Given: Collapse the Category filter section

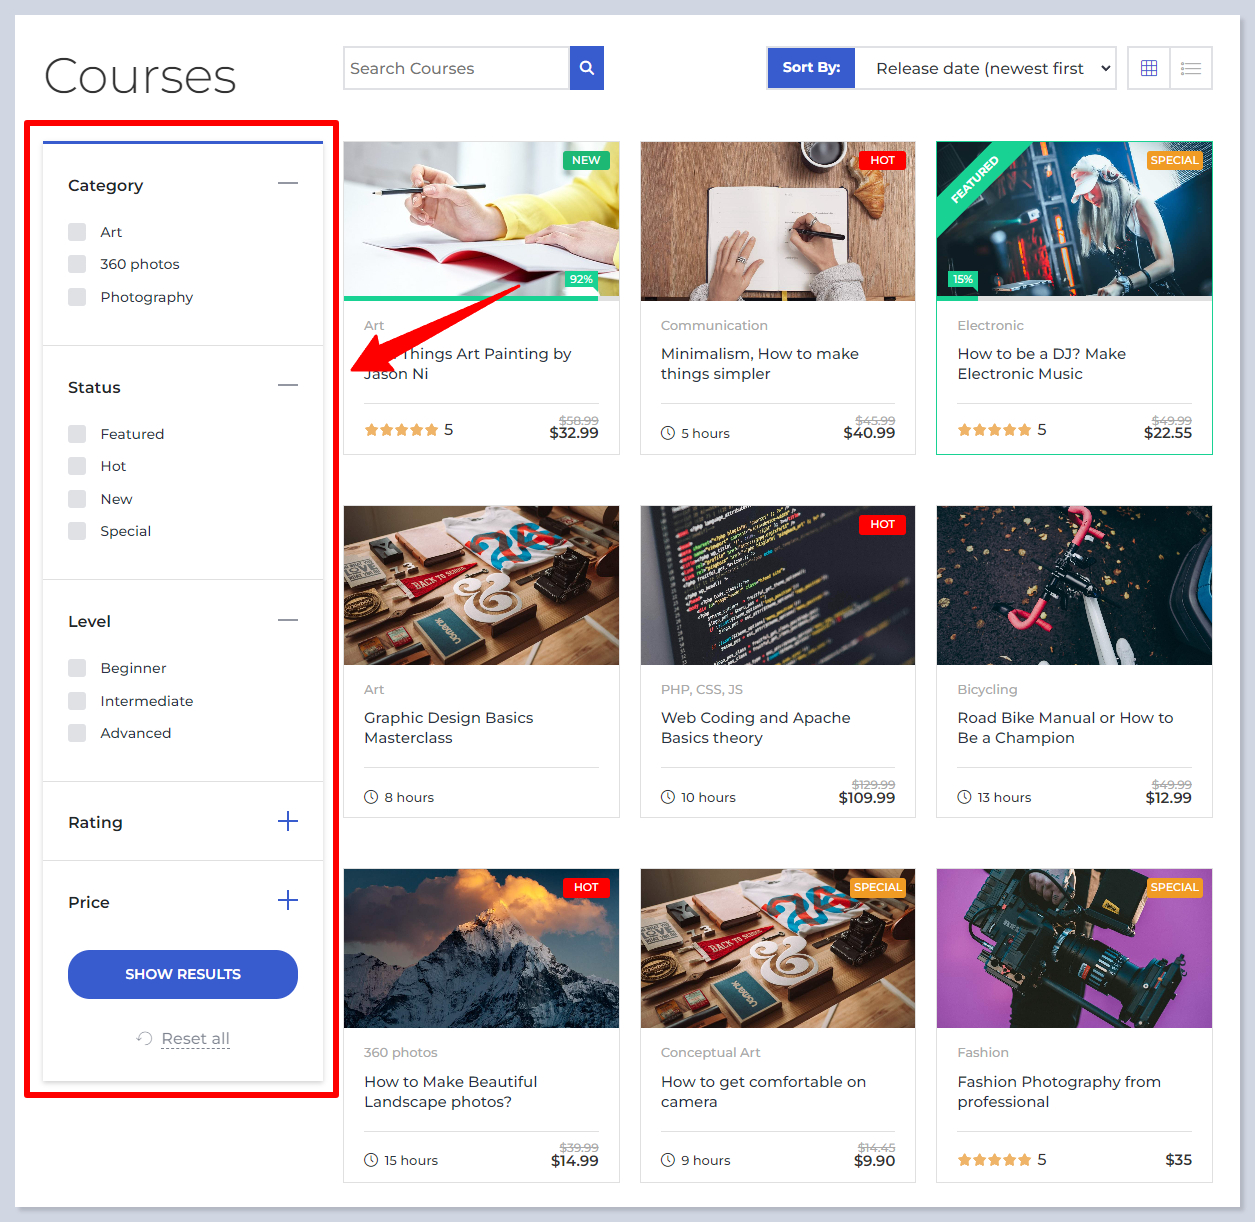Looking at the screenshot, I should pyautogui.click(x=288, y=184).
